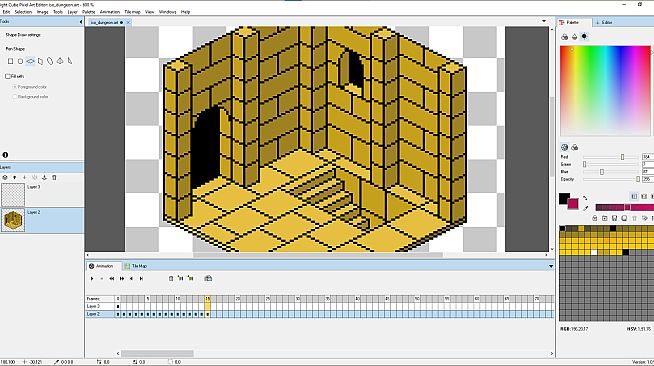The image size is (654, 366).
Task: Play the animation
Action: [92, 278]
